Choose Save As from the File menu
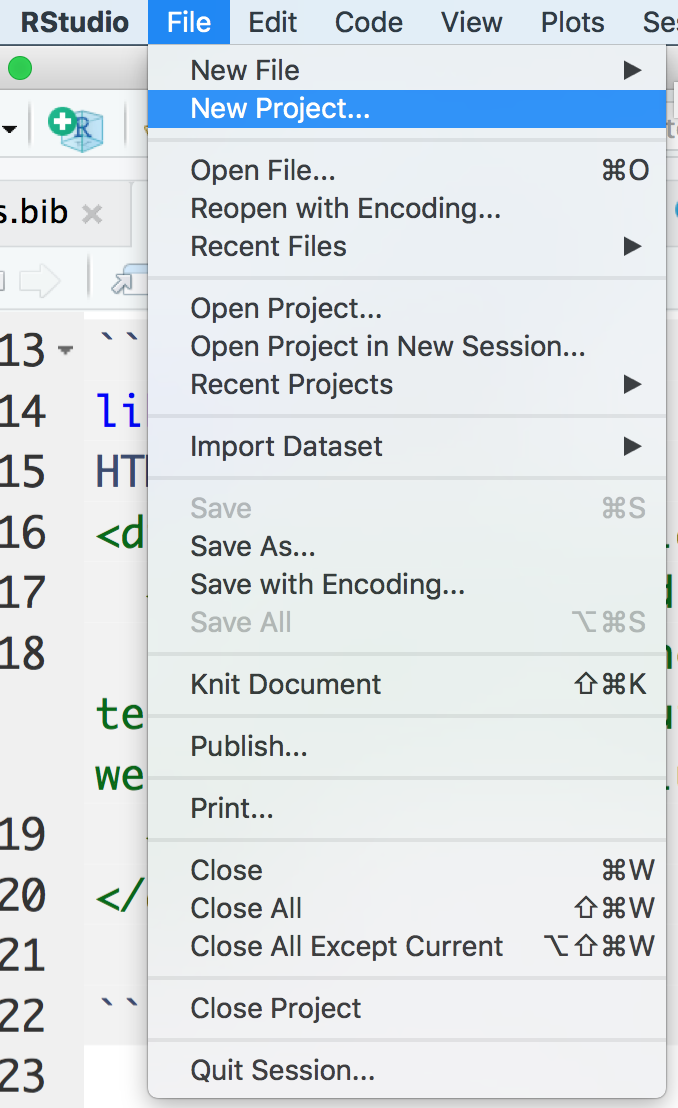This screenshot has height=1108, width=678. coord(253,546)
